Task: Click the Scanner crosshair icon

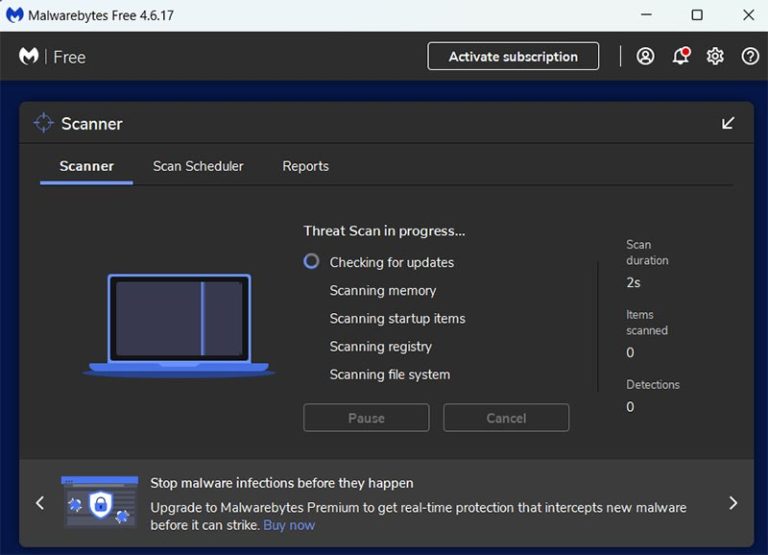Action: 43,123
